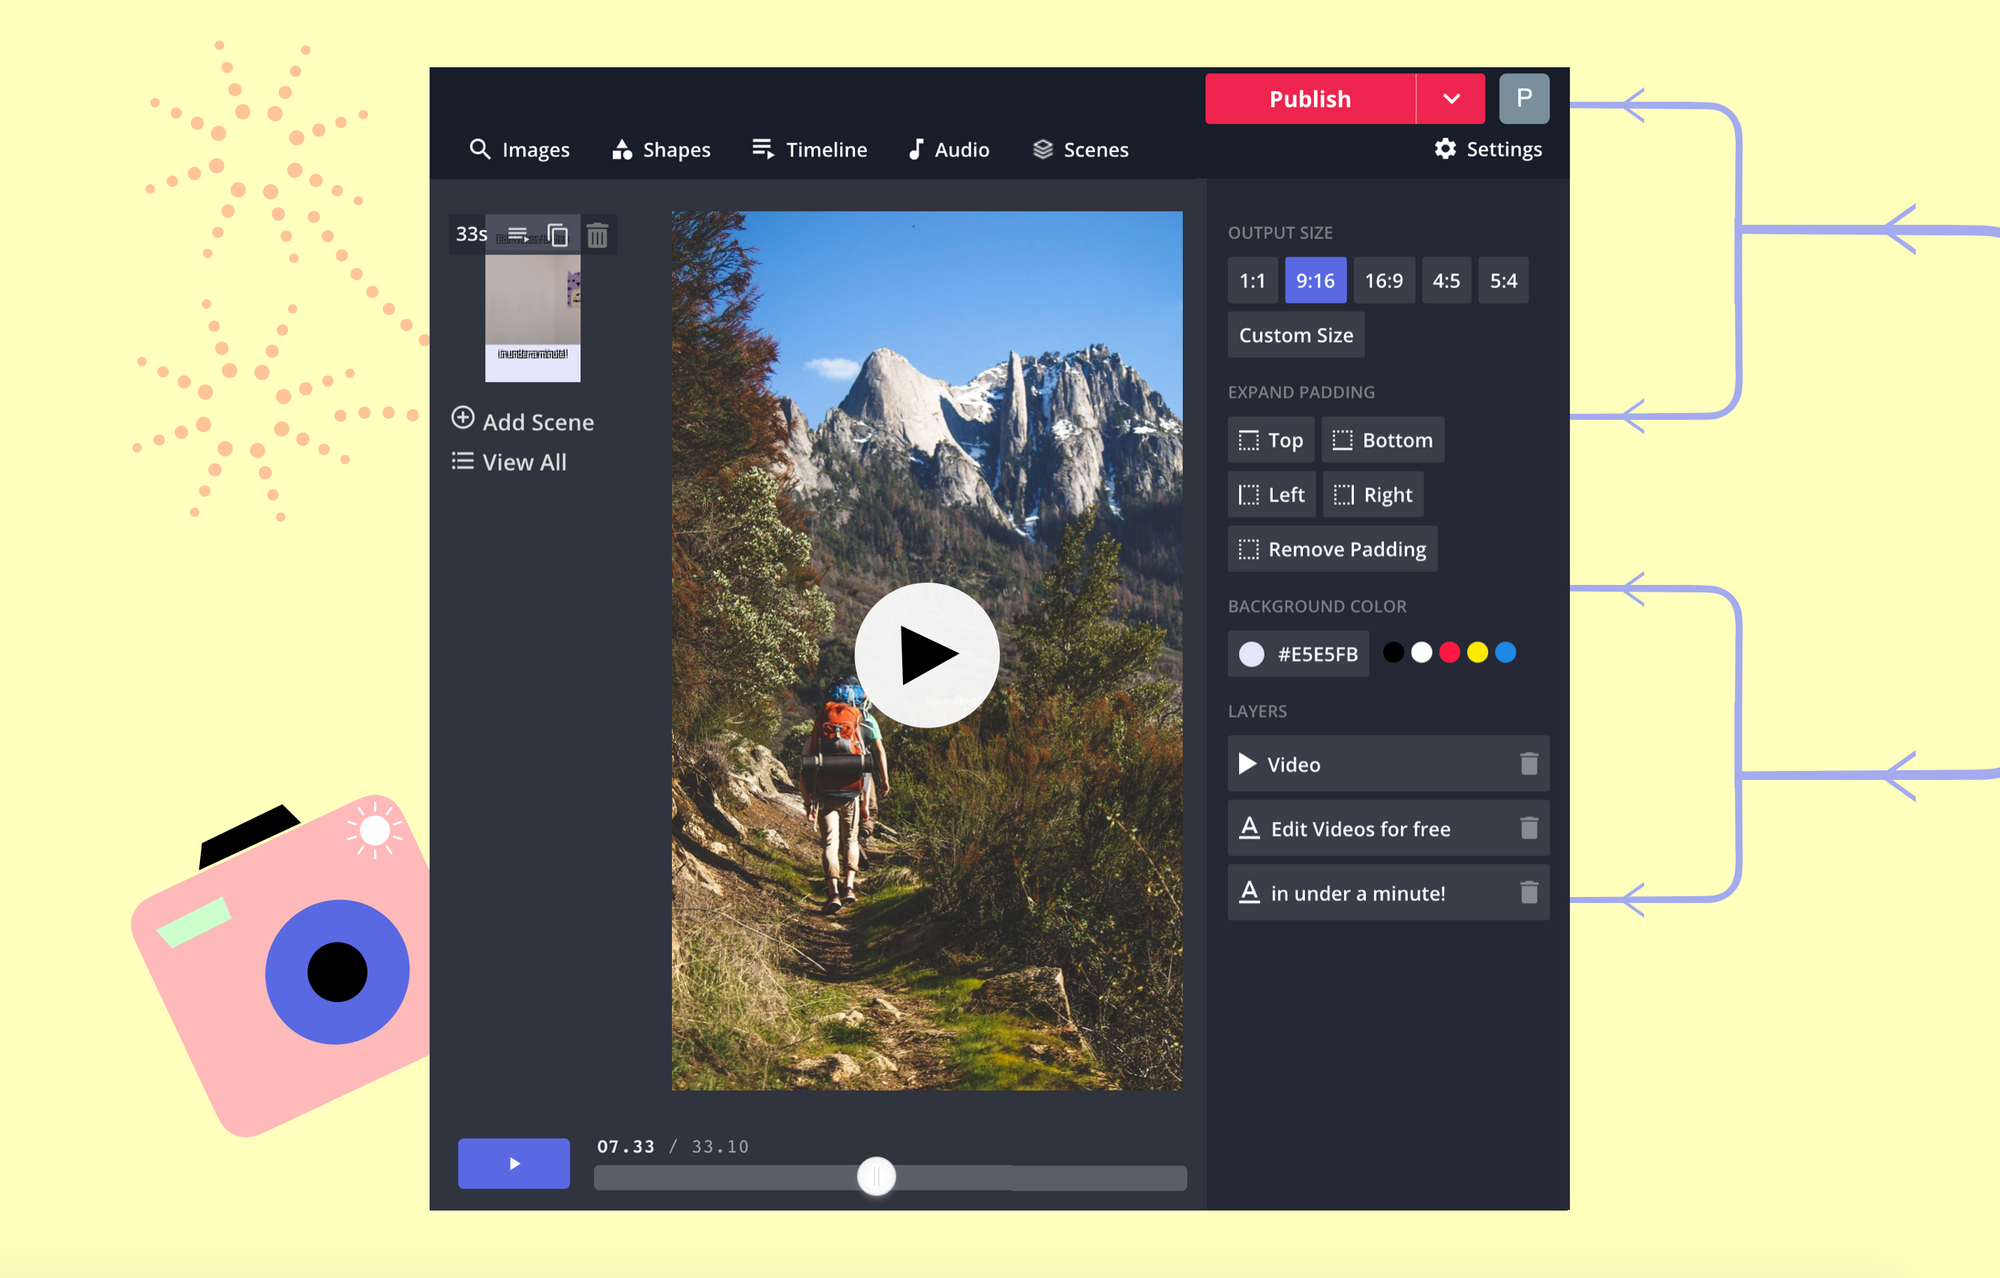The width and height of the screenshot is (2000, 1278).
Task: Click the duplicate scene icon
Action: pos(560,235)
